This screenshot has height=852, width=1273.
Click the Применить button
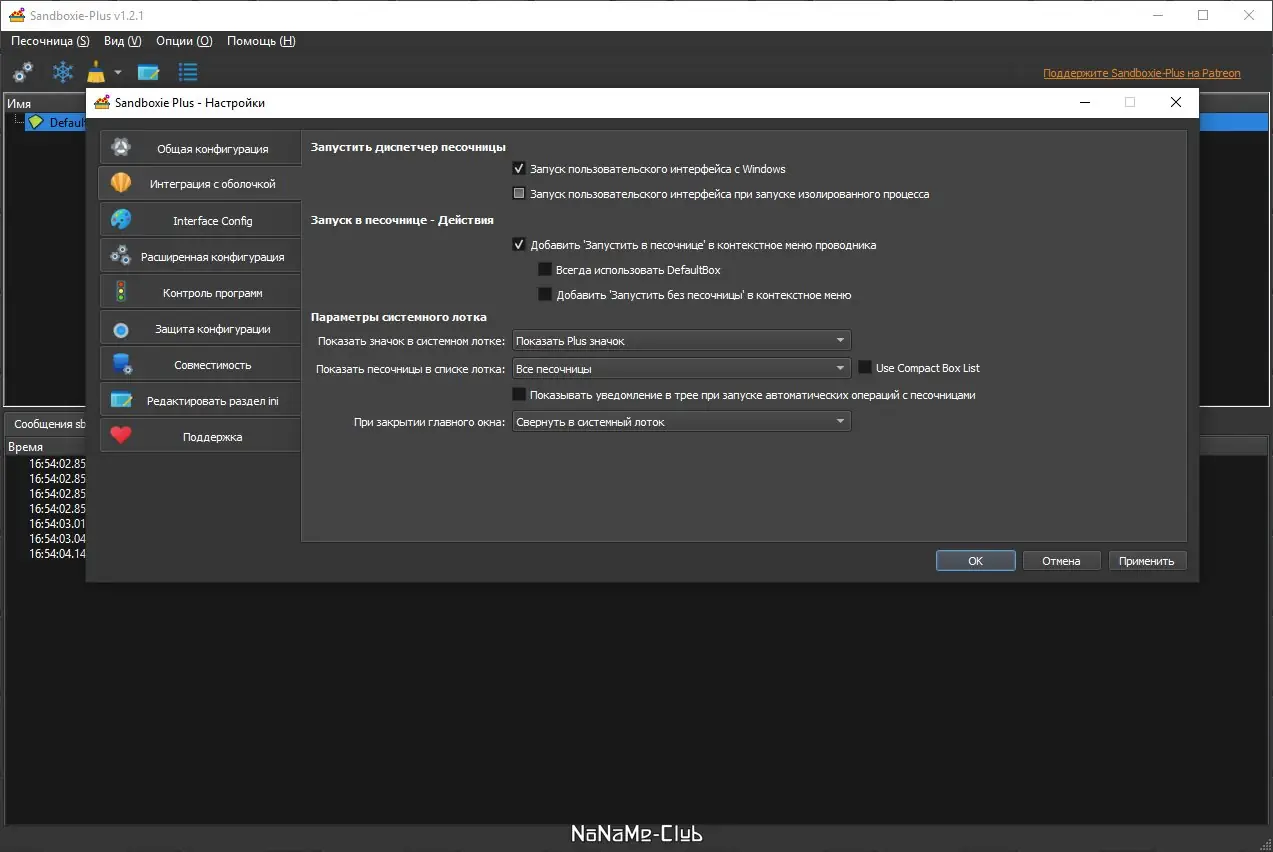coord(1147,561)
